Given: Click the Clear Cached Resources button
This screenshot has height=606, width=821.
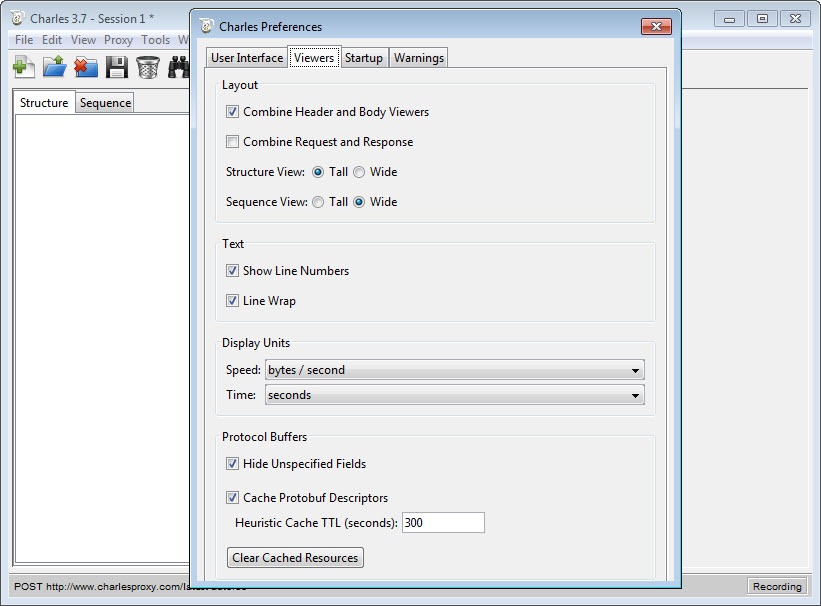Looking at the screenshot, I should click(295, 557).
